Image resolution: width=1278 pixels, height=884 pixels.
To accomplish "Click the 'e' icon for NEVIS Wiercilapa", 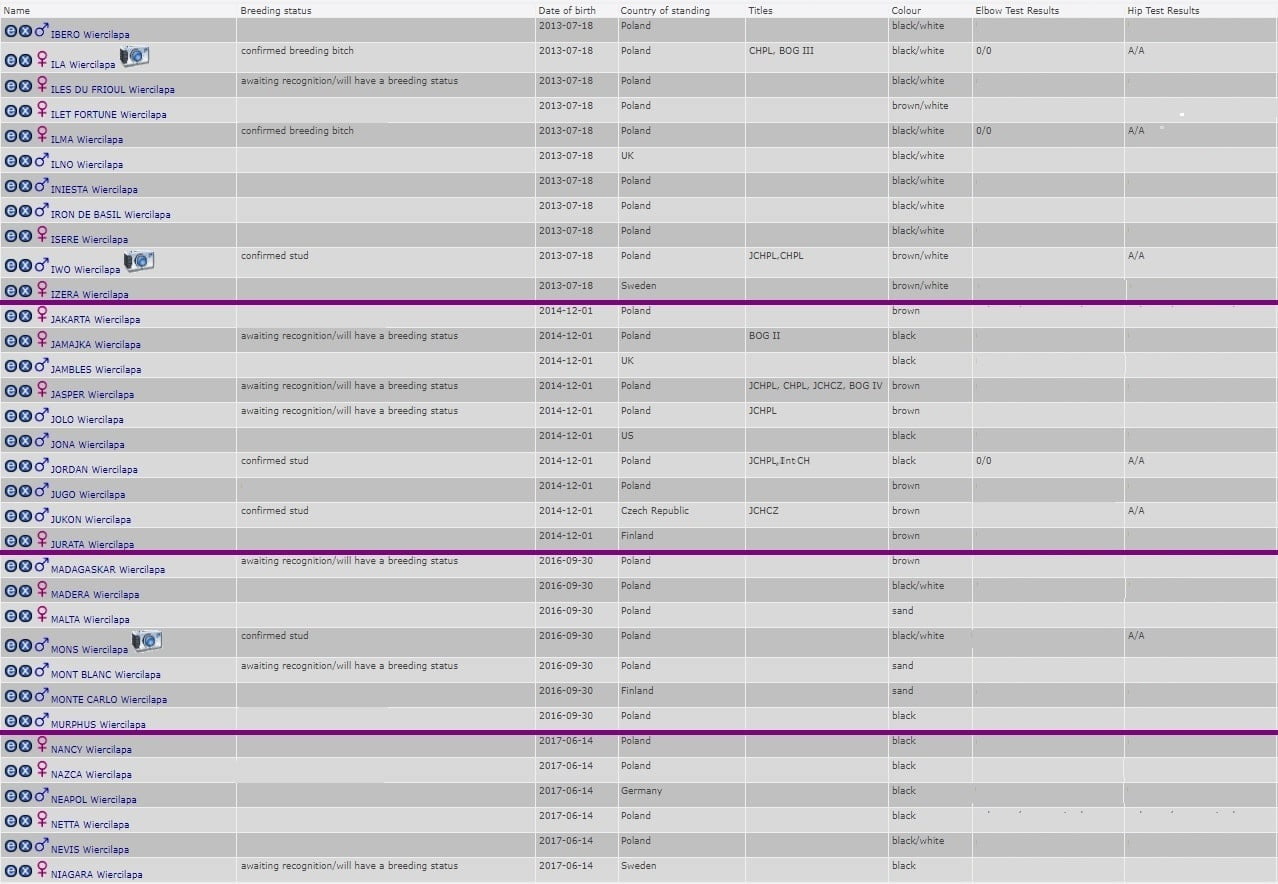I will [x=11, y=844].
